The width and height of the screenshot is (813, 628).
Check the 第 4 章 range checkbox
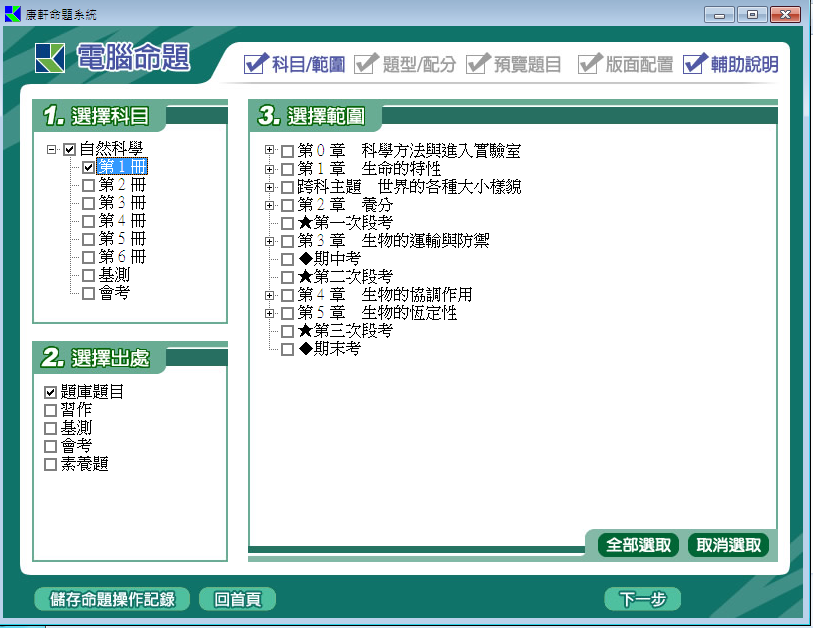pyautogui.click(x=287, y=296)
